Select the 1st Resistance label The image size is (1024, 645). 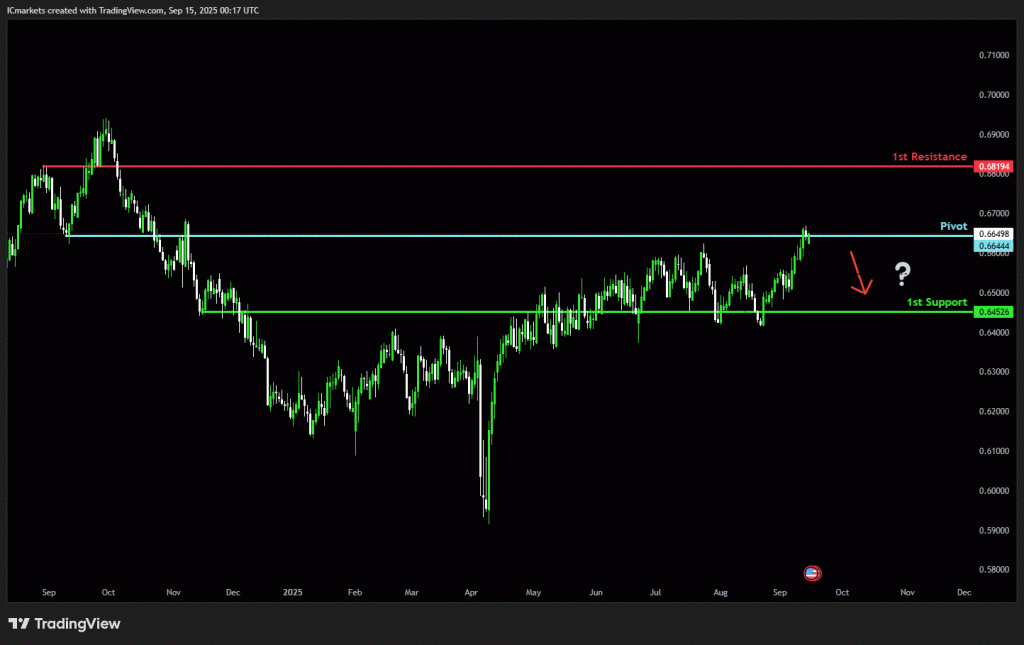tap(929, 157)
